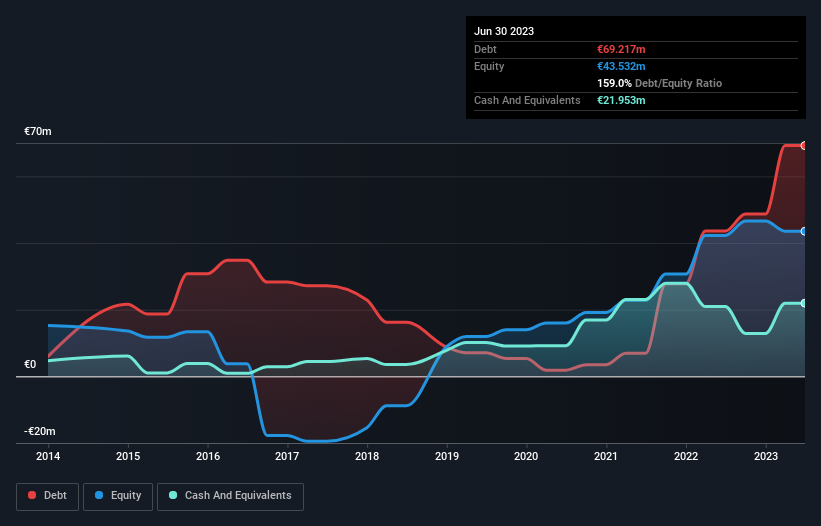
Task: Click the Debt label in tooltip
Action: [485, 49]
